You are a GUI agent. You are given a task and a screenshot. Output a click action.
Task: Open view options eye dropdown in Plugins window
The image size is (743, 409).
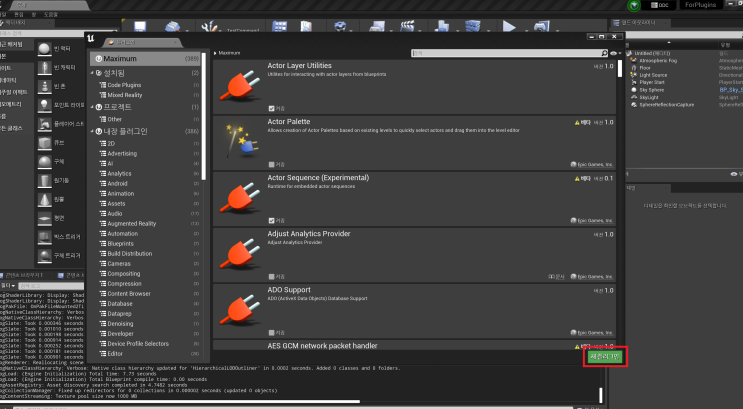coord(616,53)
